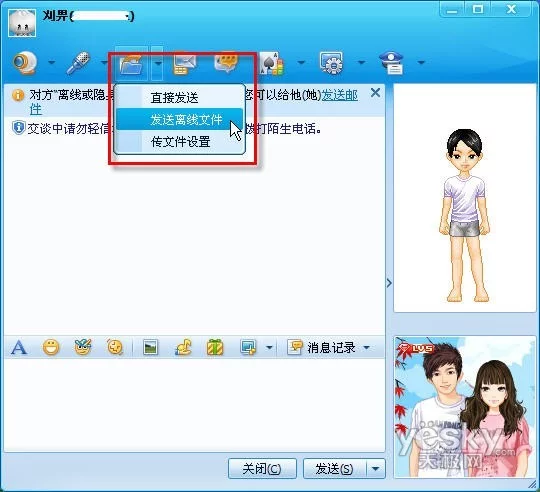Click the 发送邮件 link

coord(339,95)
